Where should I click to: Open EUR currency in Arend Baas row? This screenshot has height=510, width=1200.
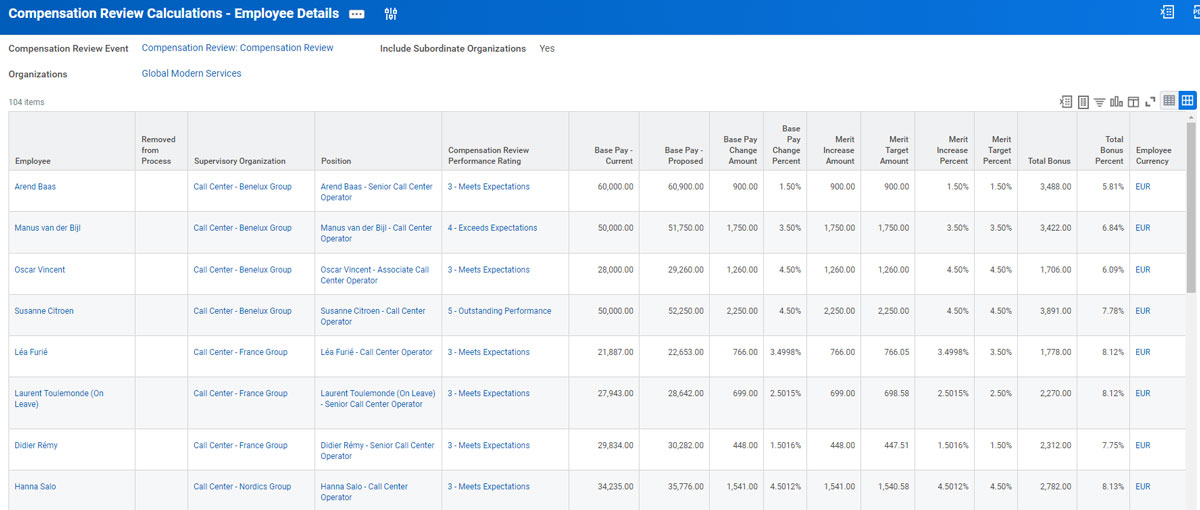point(1143,187)
